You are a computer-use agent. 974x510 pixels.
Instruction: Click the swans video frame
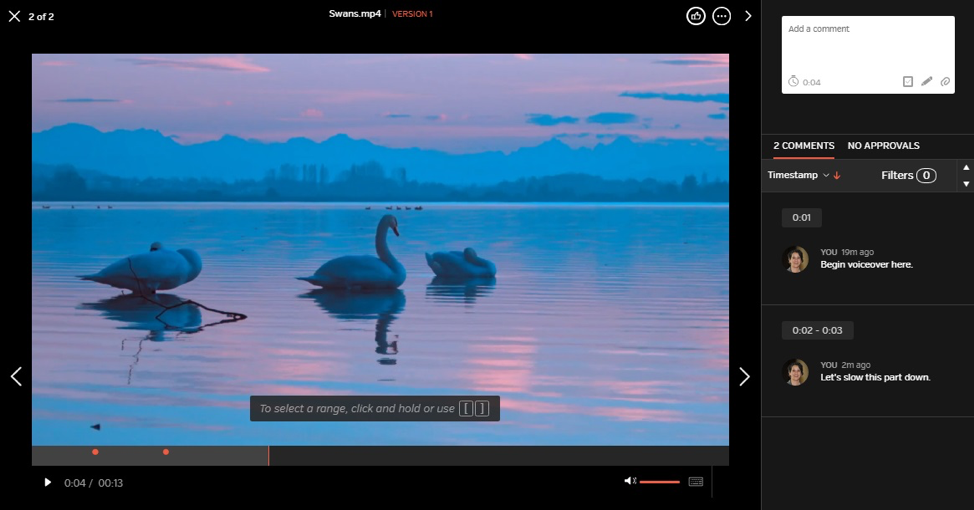click(380, 249)
